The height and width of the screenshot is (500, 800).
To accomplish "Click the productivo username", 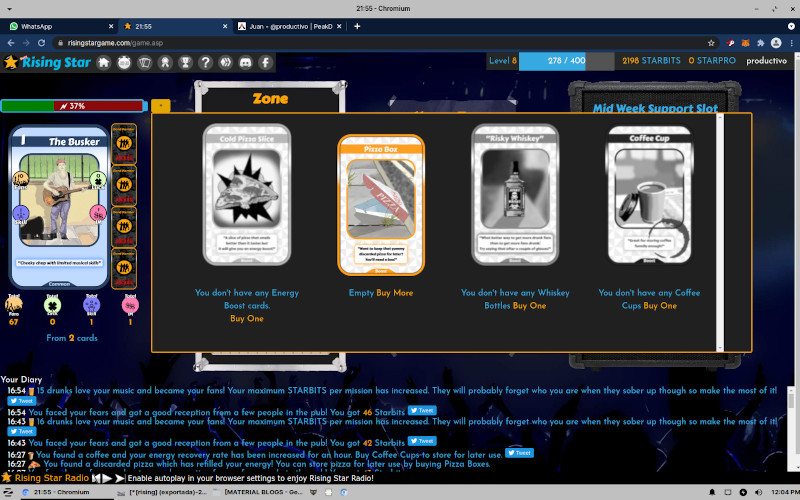I will 766,61.
